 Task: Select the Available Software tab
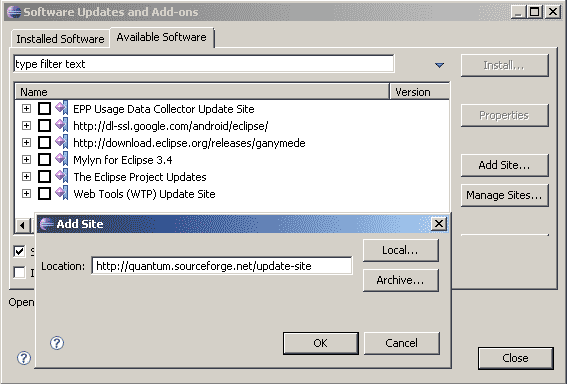tap(162, 37)
